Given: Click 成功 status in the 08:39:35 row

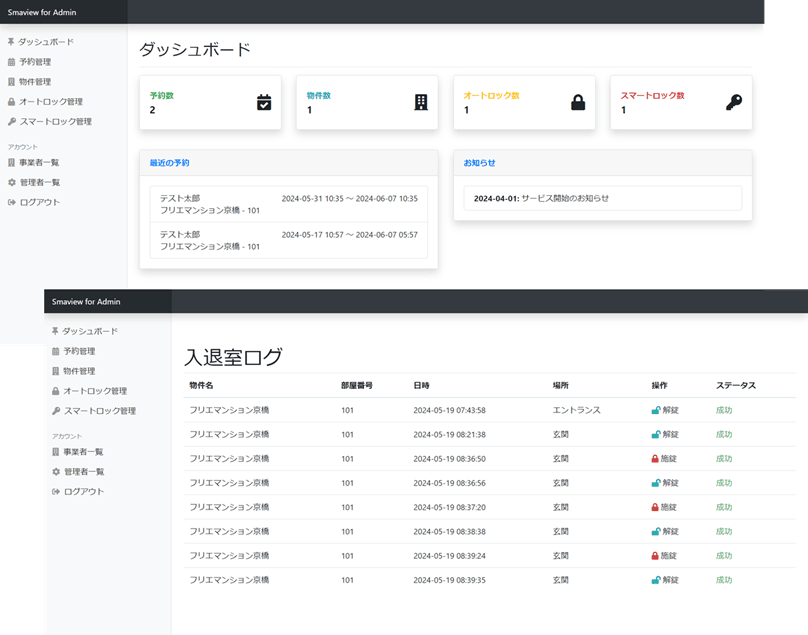Looking at the screenshot, I should 724,580.
